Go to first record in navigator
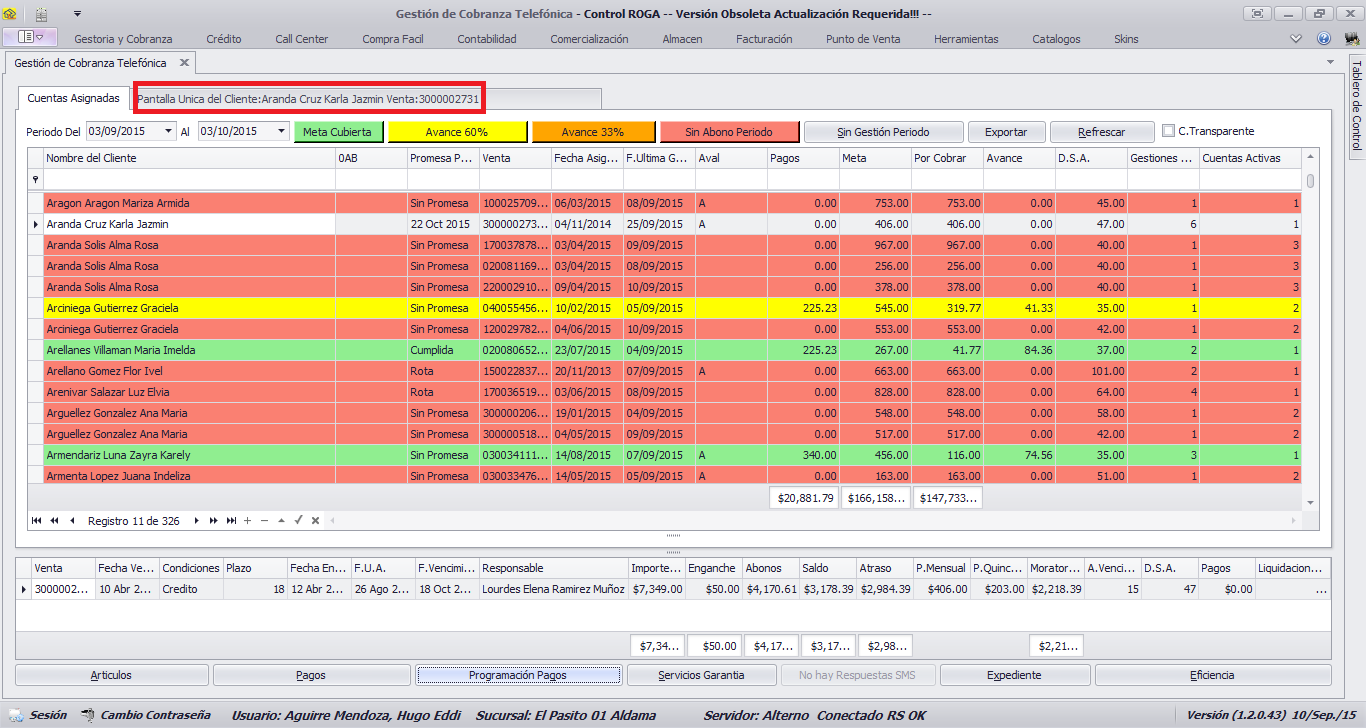 click(x=37, y=521)
